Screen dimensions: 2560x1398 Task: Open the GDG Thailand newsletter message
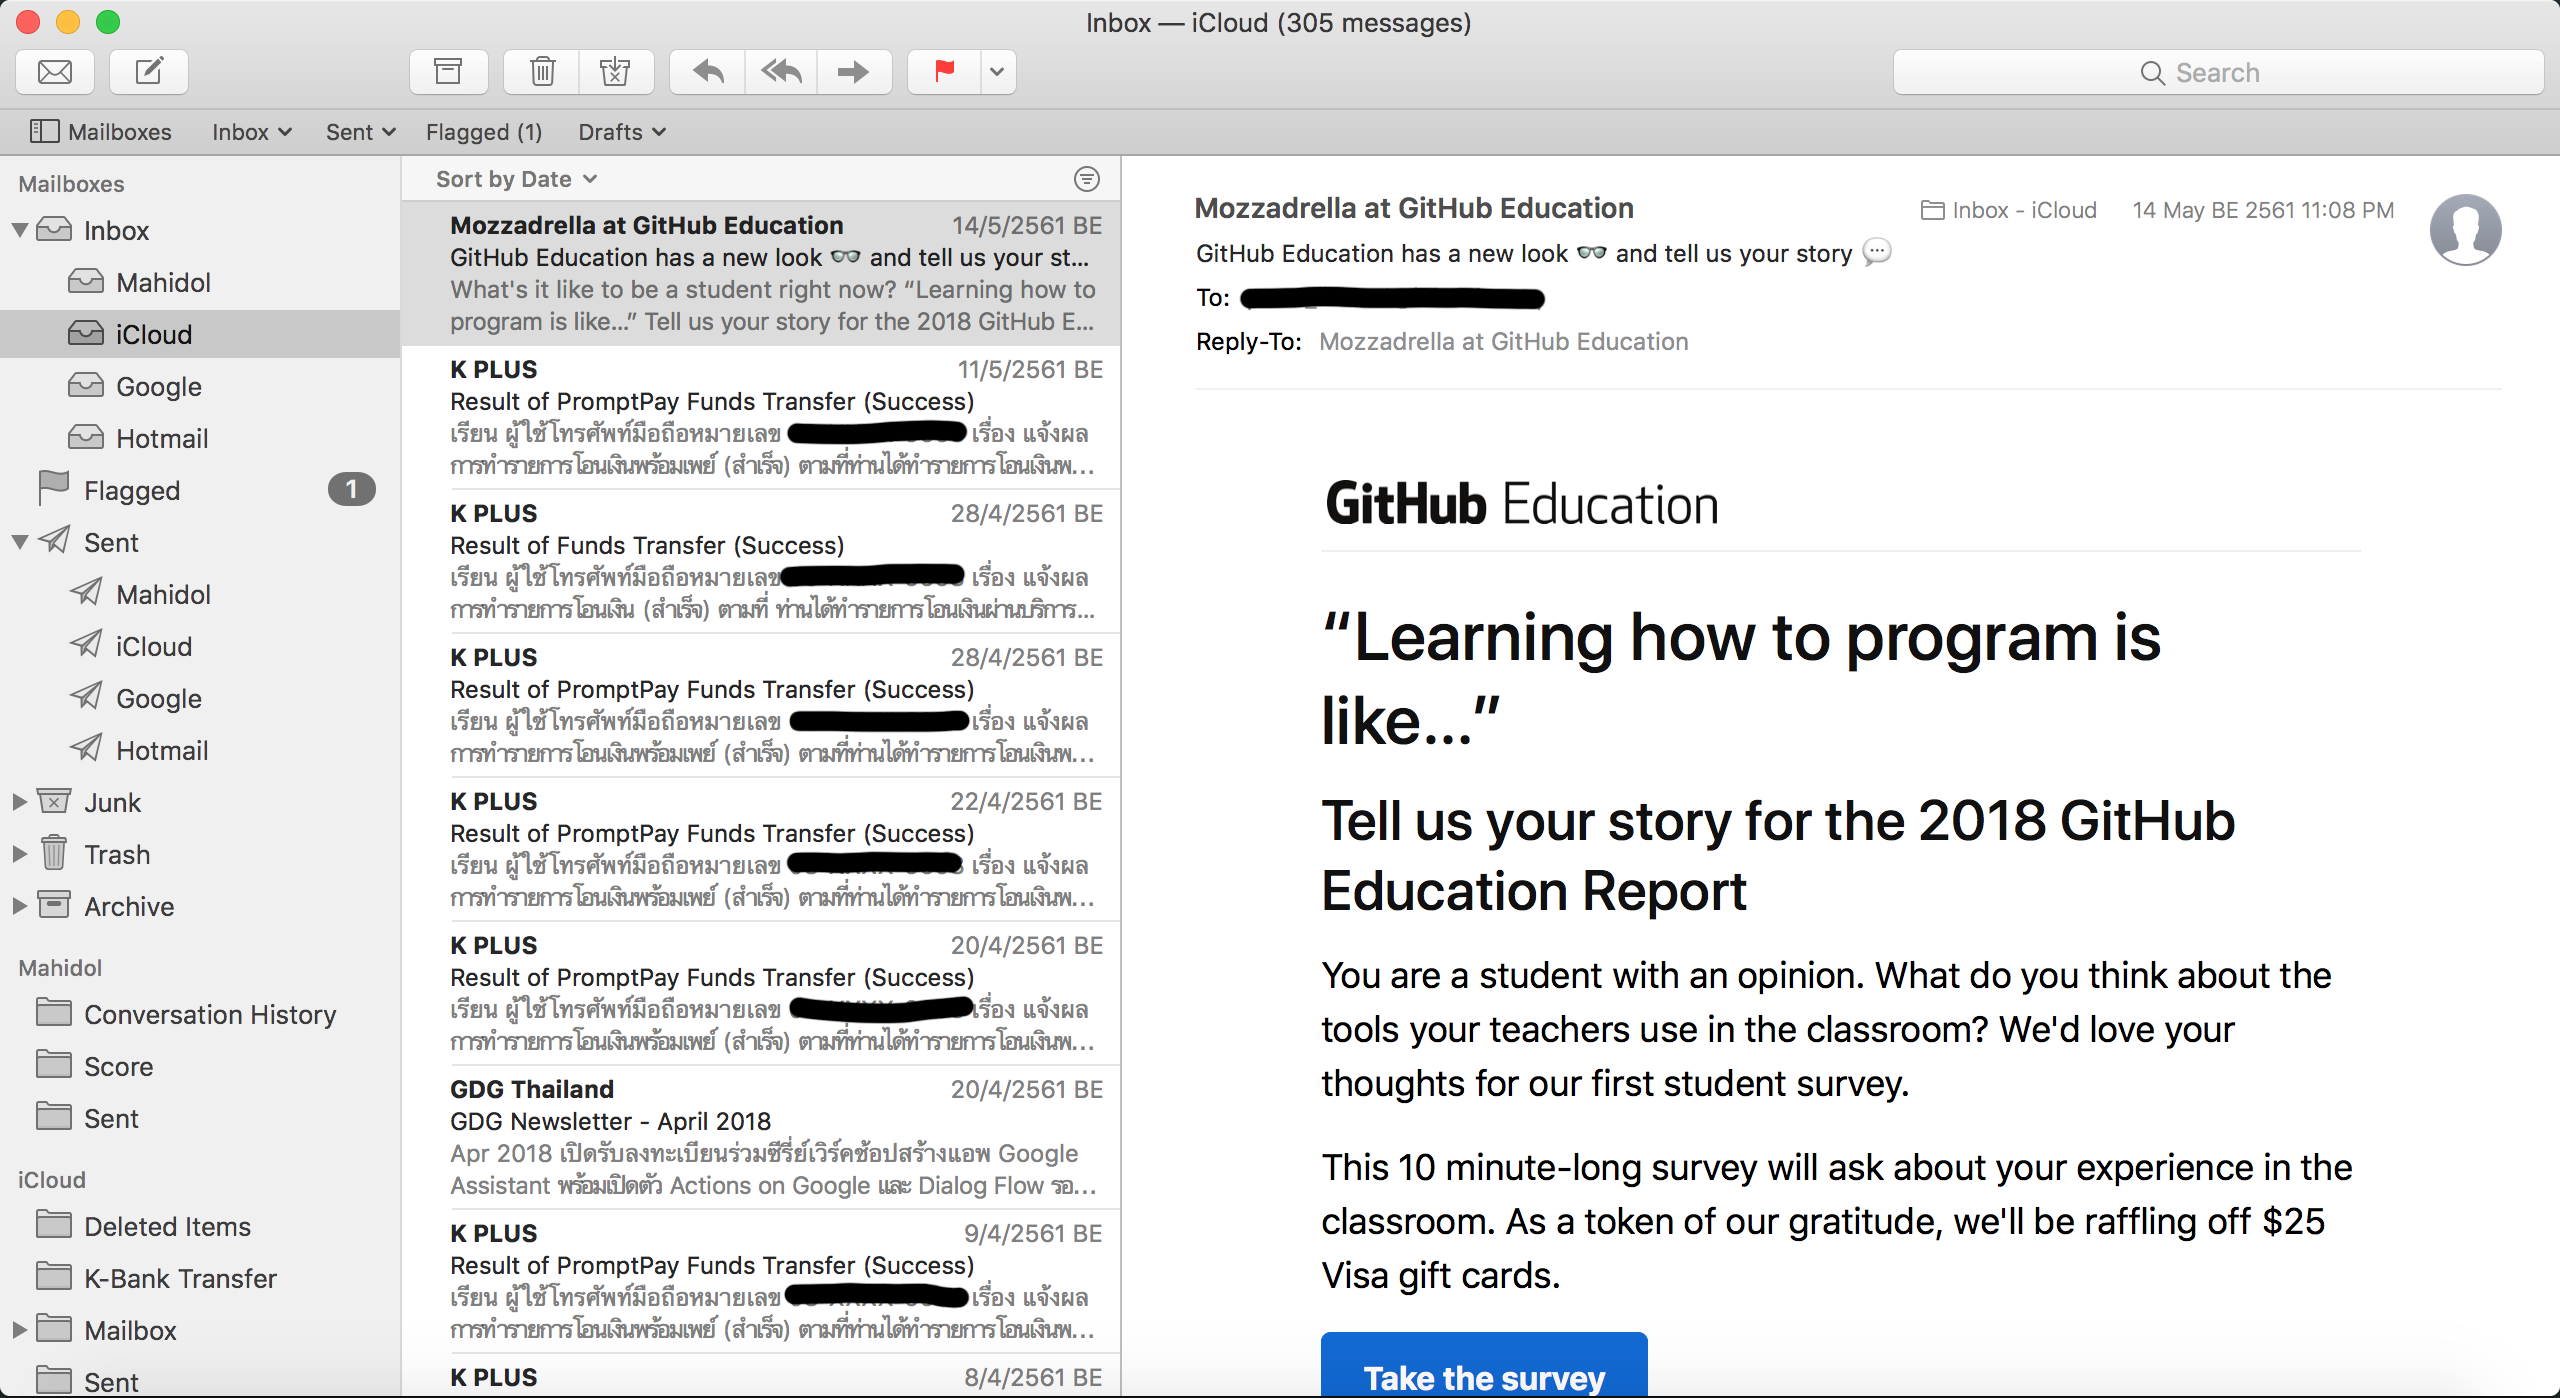tap(761, 1138)
